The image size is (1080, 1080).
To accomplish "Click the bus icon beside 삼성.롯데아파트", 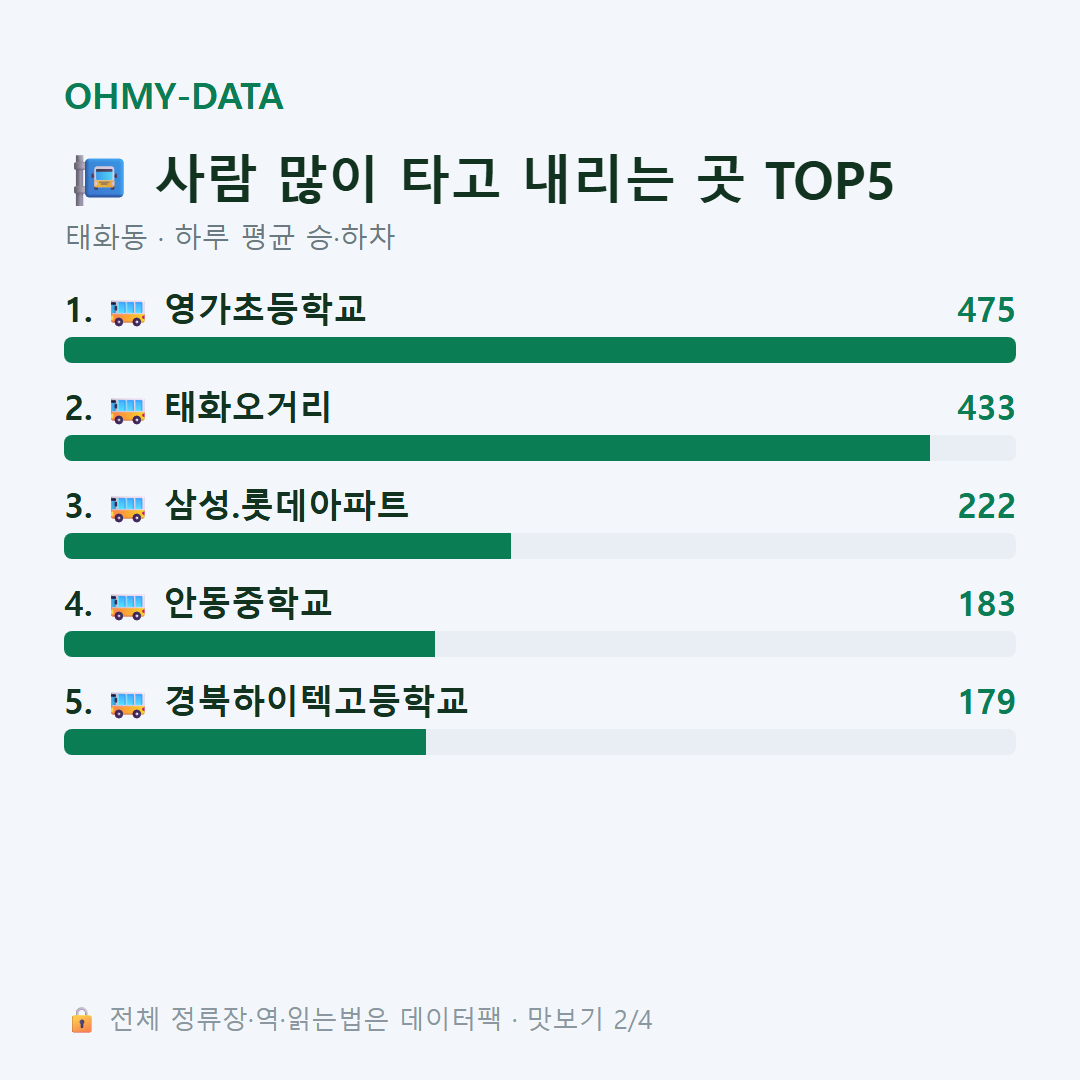I will (x=128, y=508).
